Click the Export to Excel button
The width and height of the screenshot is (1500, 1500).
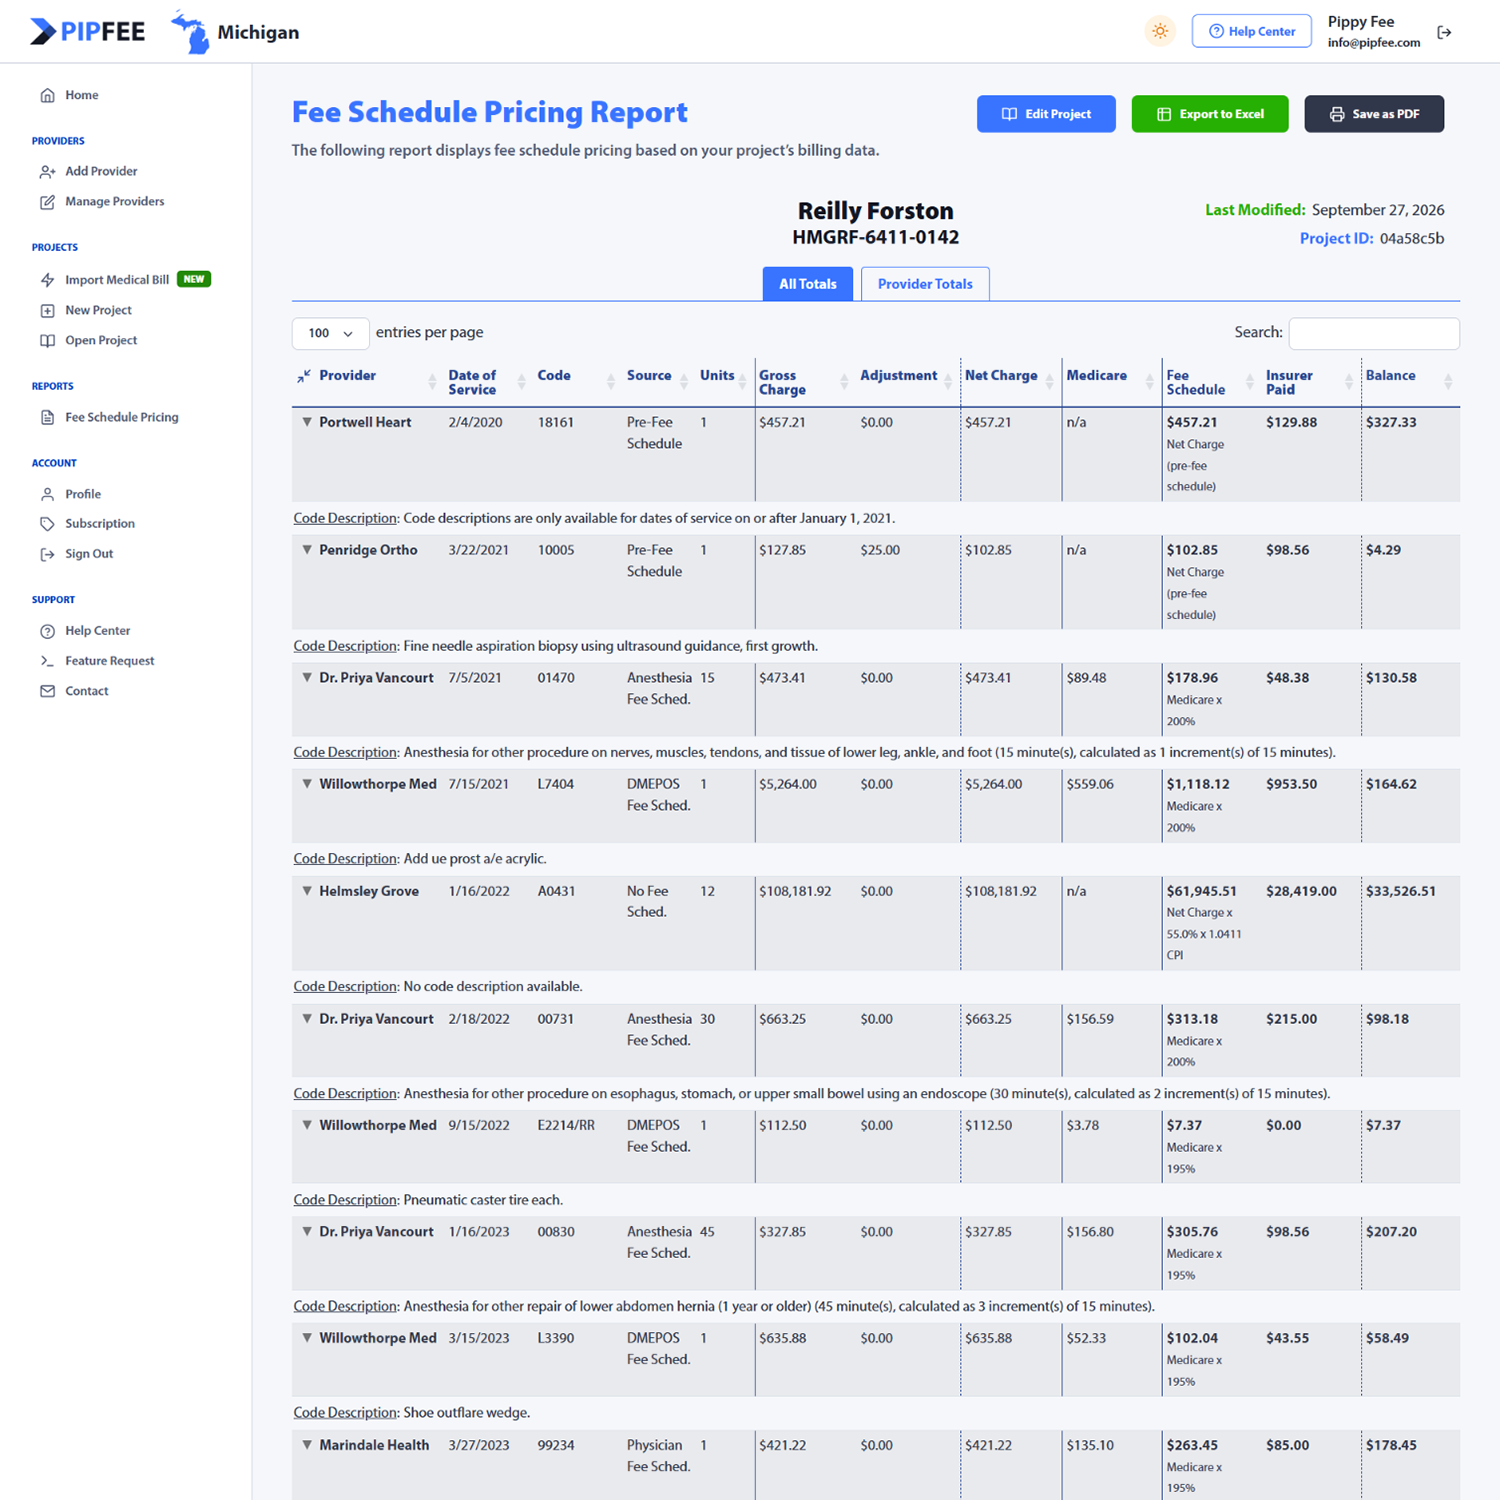tap(1210, 114)
